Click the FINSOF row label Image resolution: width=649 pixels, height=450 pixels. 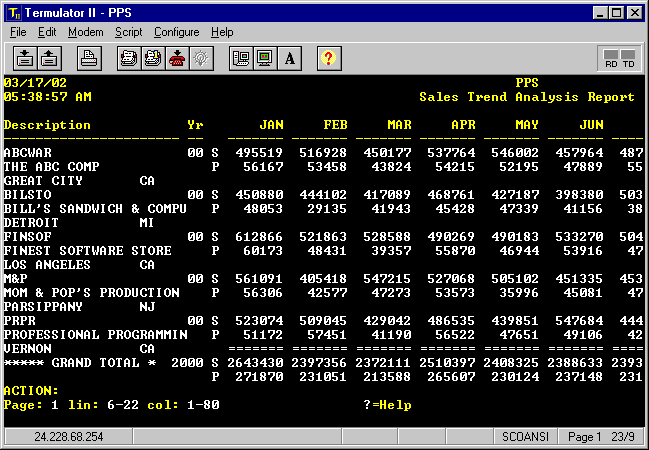[x=28, y=237]
